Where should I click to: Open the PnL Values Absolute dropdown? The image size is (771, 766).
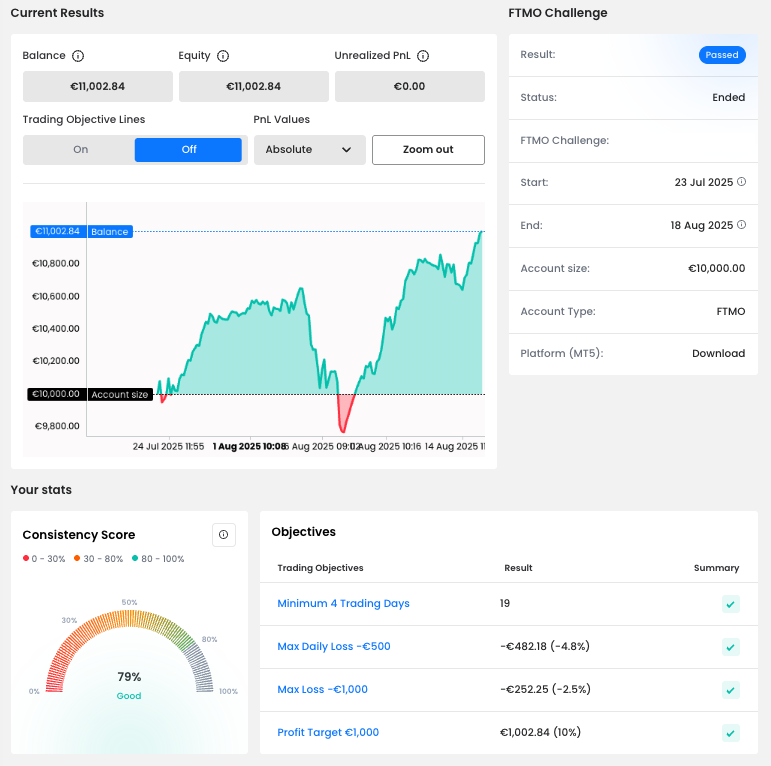[309, 150]
